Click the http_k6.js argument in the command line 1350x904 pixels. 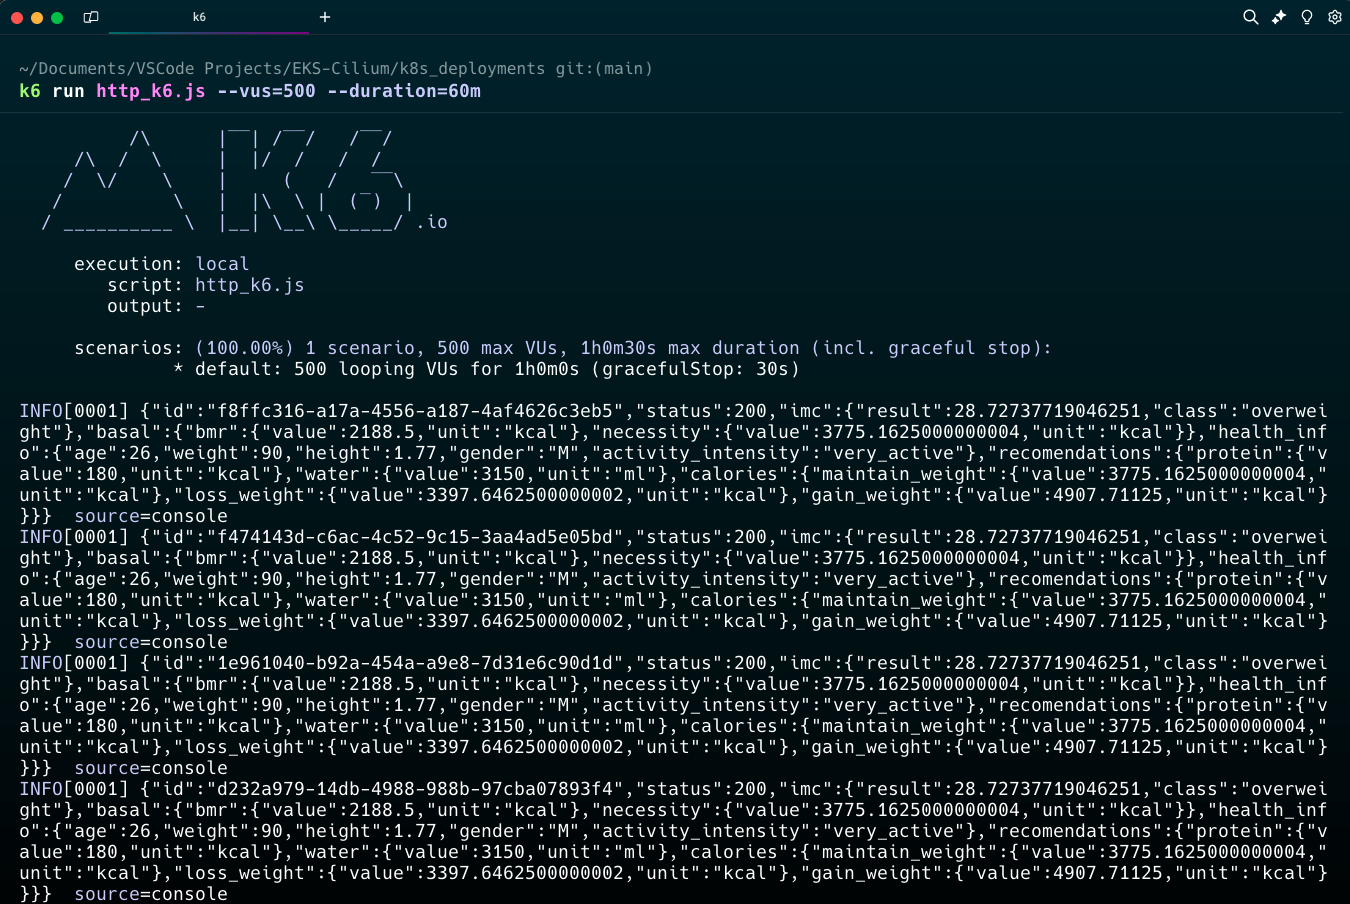[x=151, y=91]
